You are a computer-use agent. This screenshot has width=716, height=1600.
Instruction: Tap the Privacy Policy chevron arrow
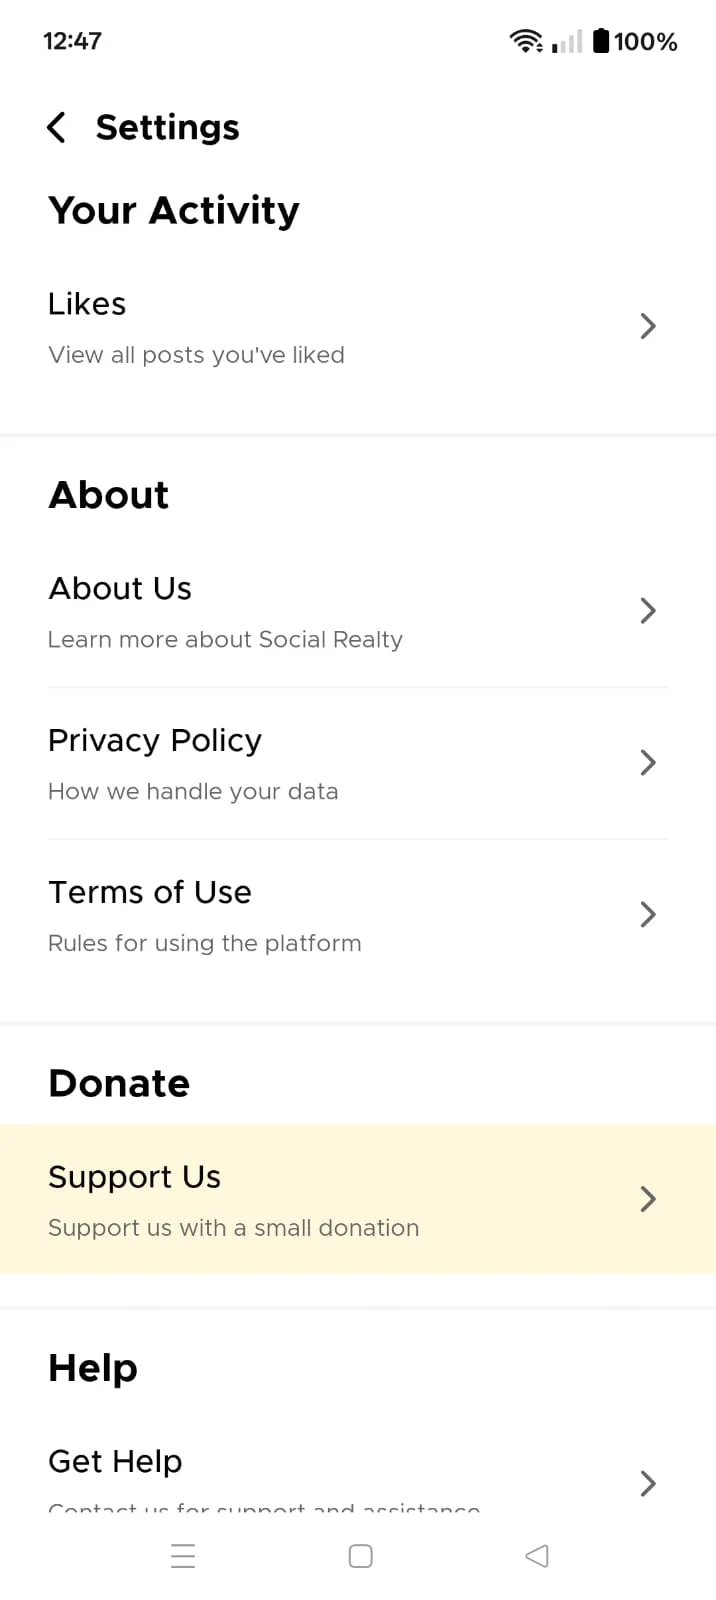(x=648, y=763)
